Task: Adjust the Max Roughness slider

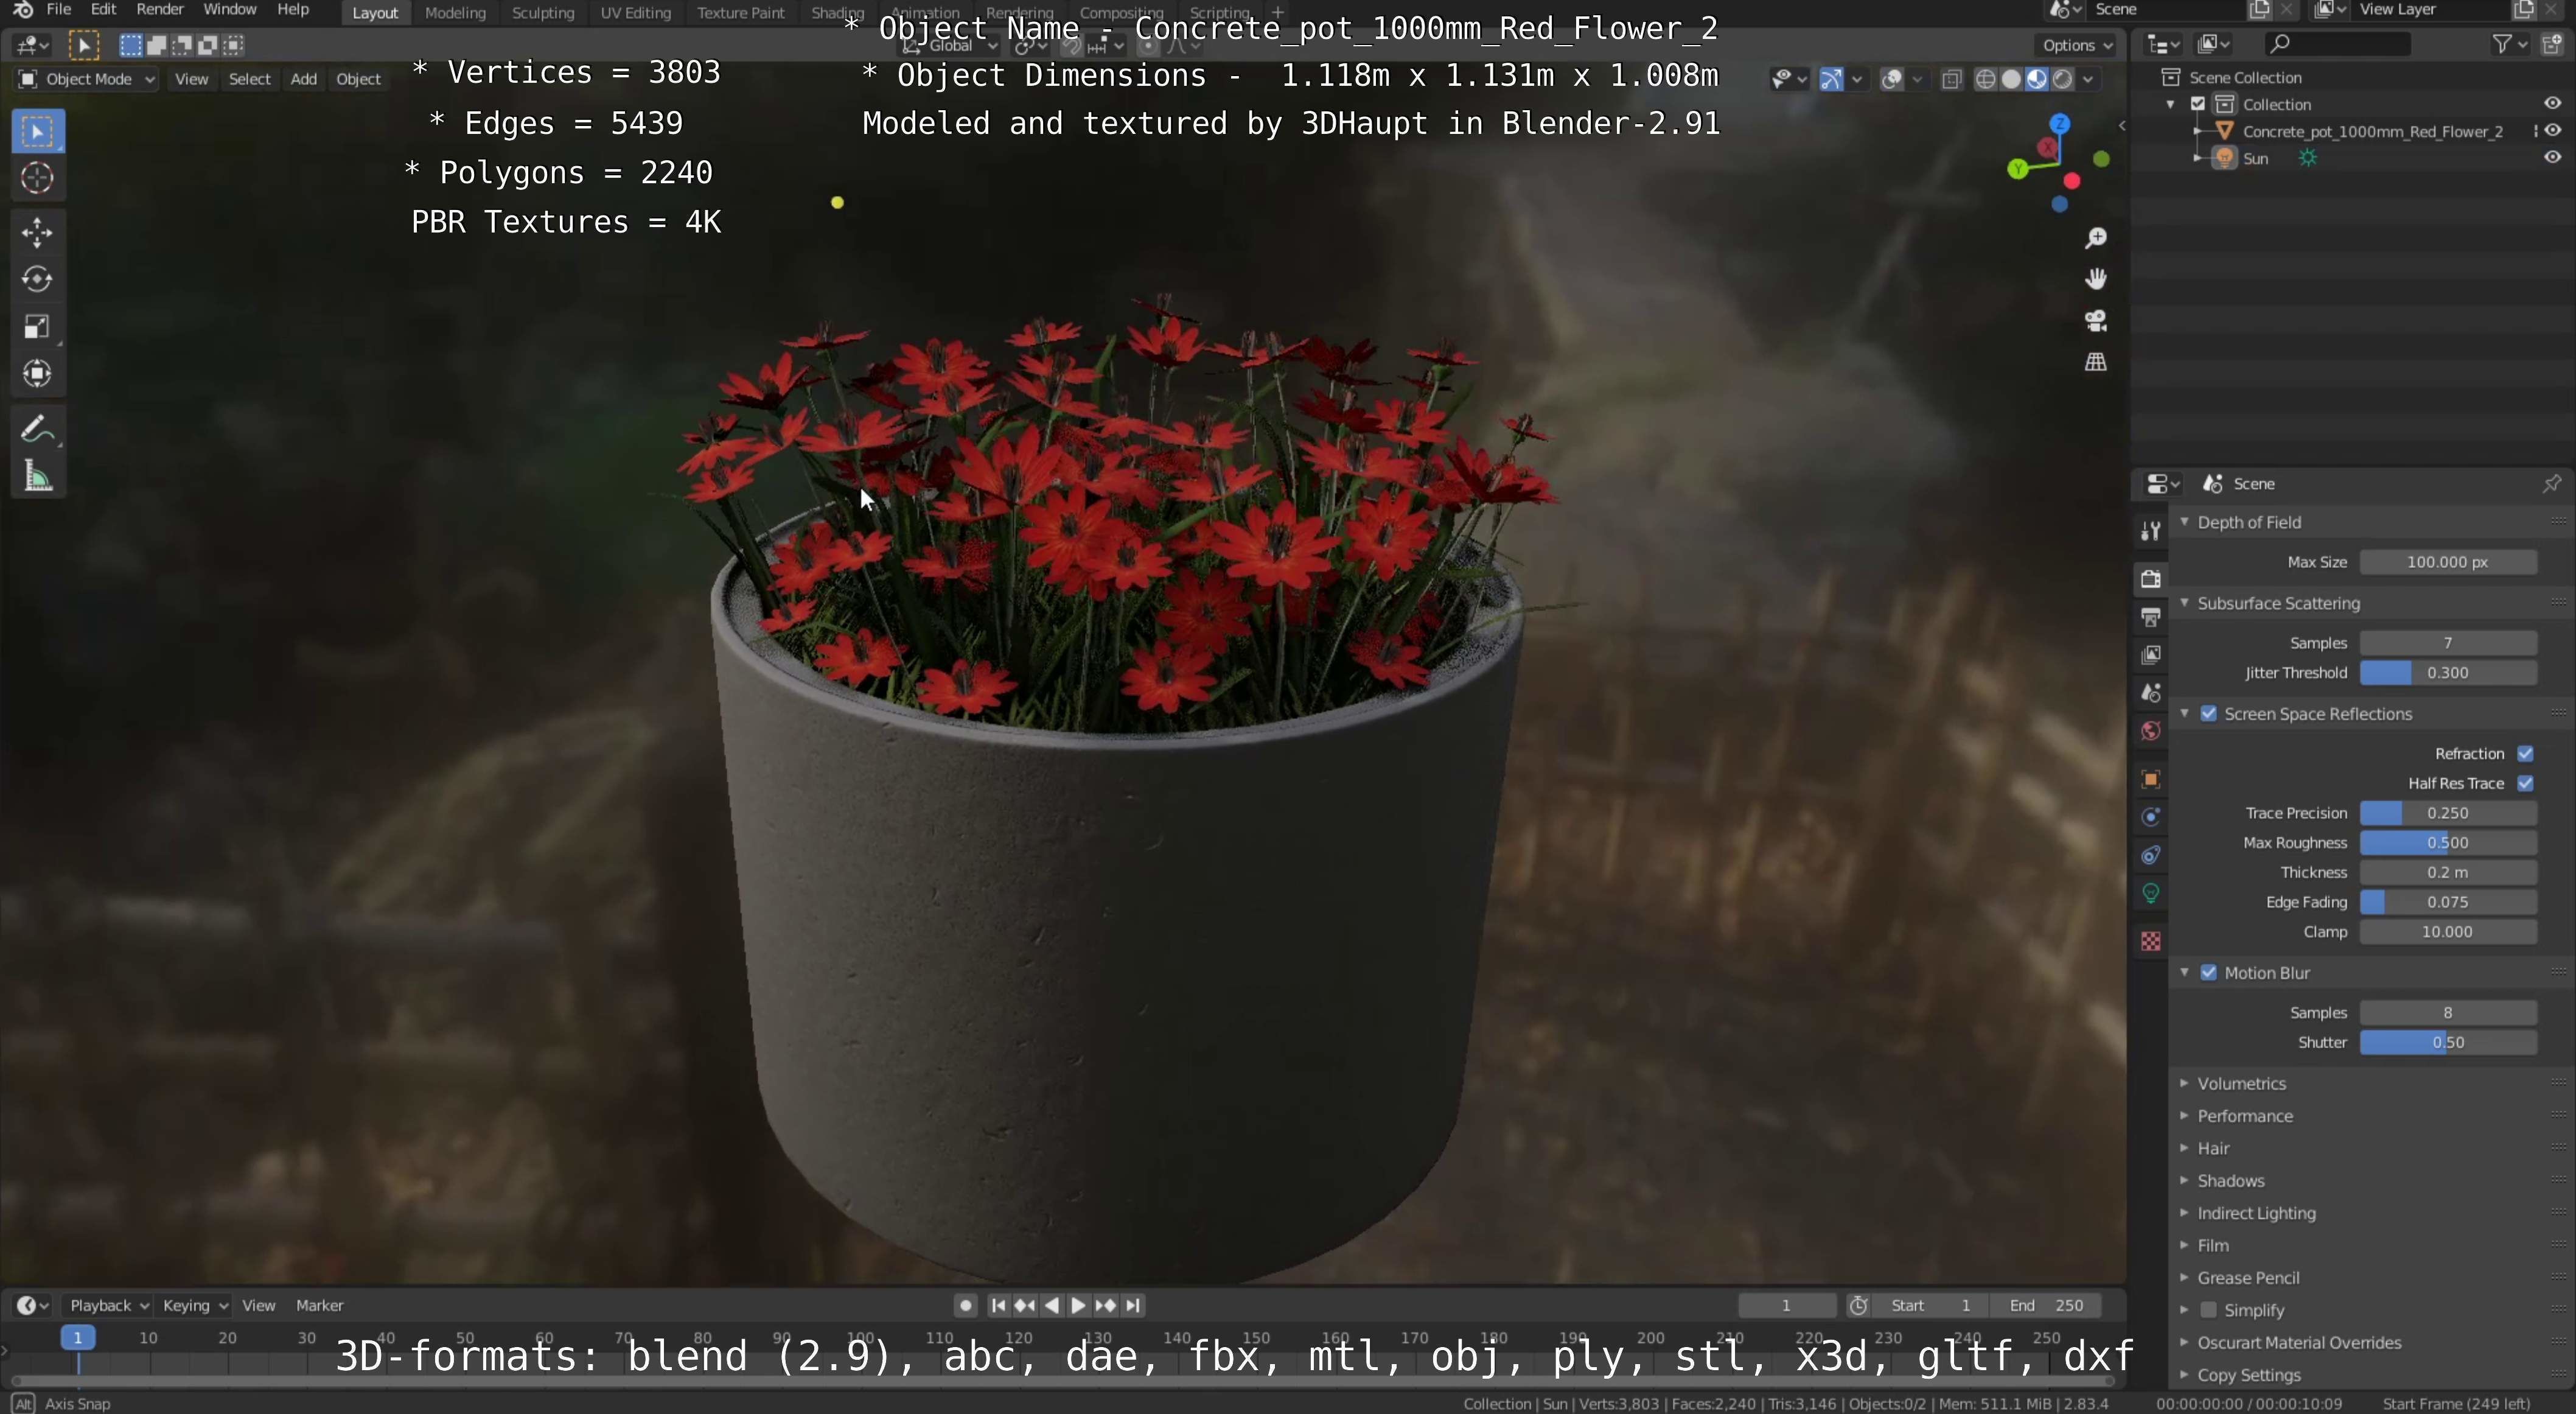Action: (2448, 843)
